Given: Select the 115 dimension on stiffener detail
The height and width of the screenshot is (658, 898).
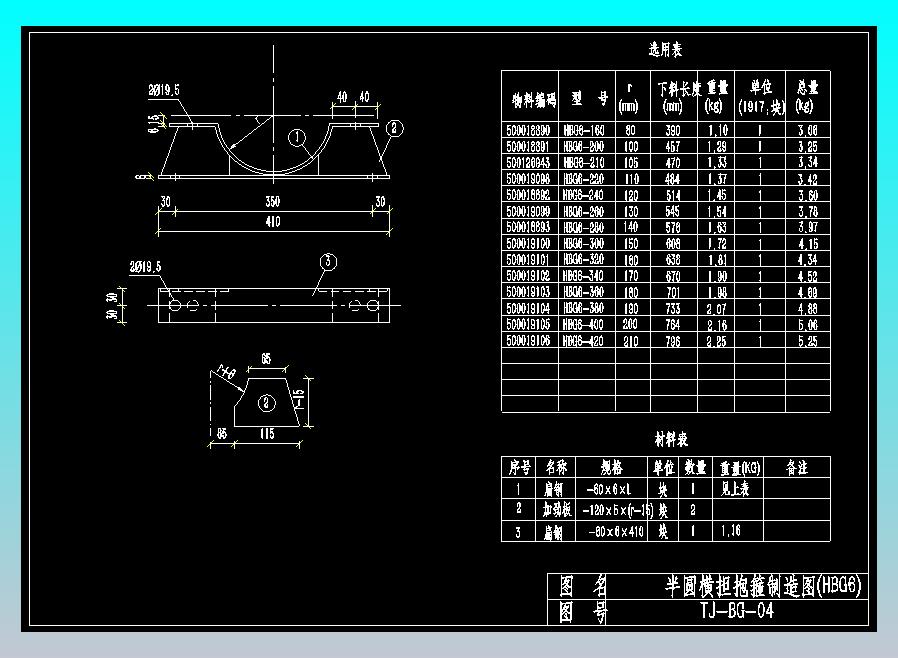Looking at the screenshot, I should [267, 434].
